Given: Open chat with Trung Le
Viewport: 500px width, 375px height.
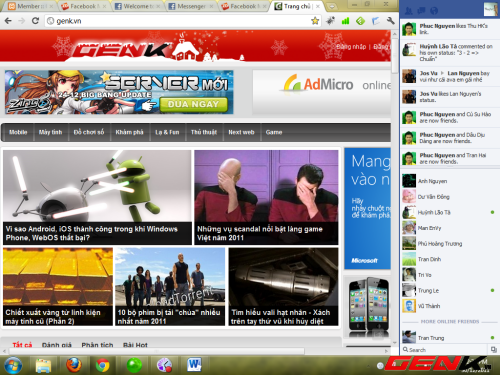Looking at the screenshot, I should pos(450,291).
